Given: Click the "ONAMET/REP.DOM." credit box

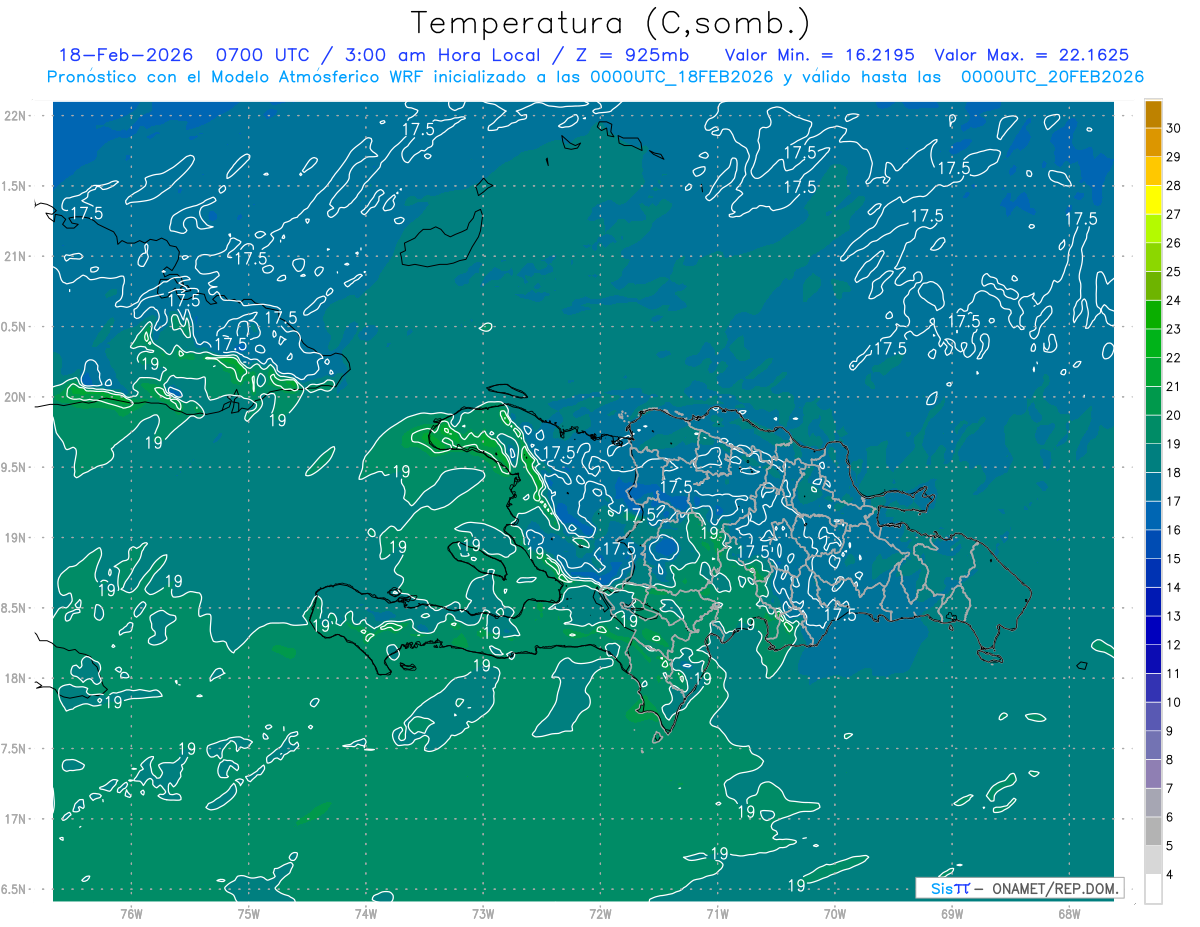Looking at the screenshot, I should [1020, 888].
